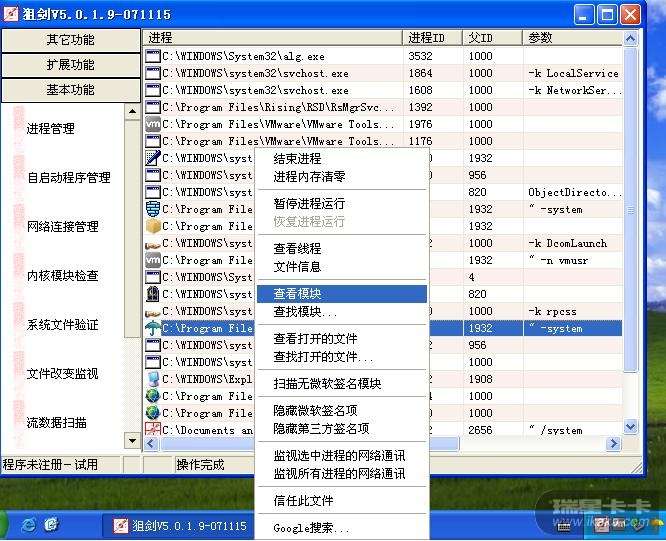Click the alg.exe process row icon
Viewport: 666px width, 541px height.
point(153,56)
